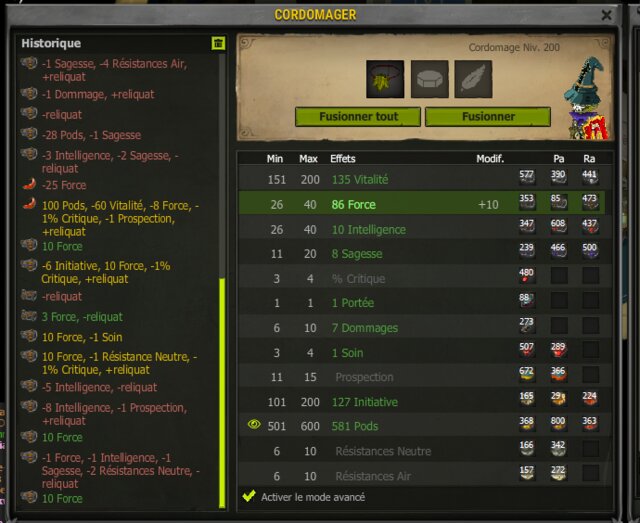Select the leaf amulet item slot
Image resolution: width=640 pixels, height=523 pixels.
[385, 79]
